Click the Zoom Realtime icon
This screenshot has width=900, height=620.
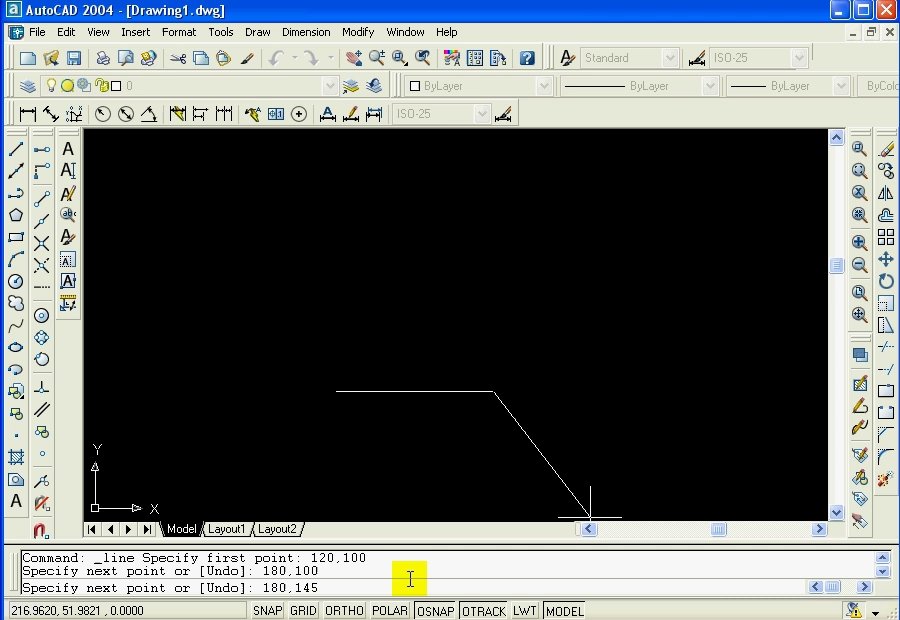click(377, 58)
